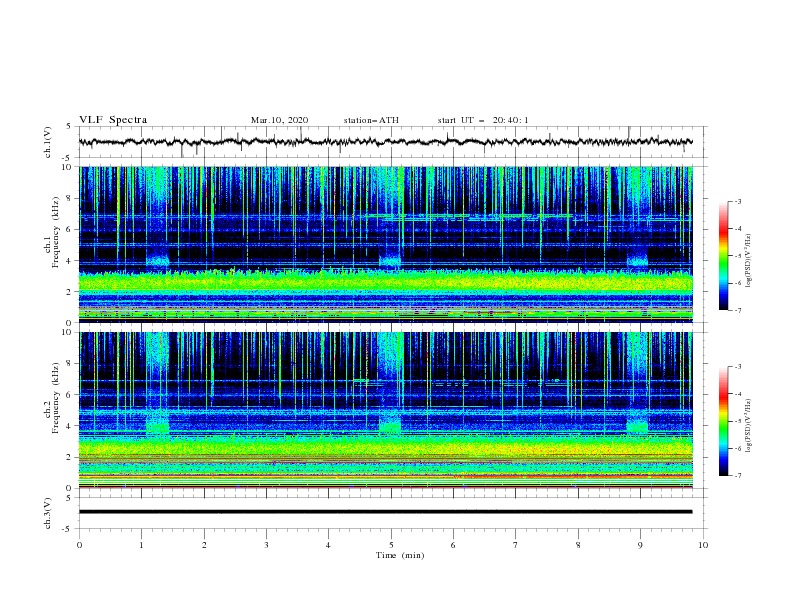Click the "4" kHz tick on ch.2 frequency axis
The image size is (792, 612).
click(x=70, y=426)
